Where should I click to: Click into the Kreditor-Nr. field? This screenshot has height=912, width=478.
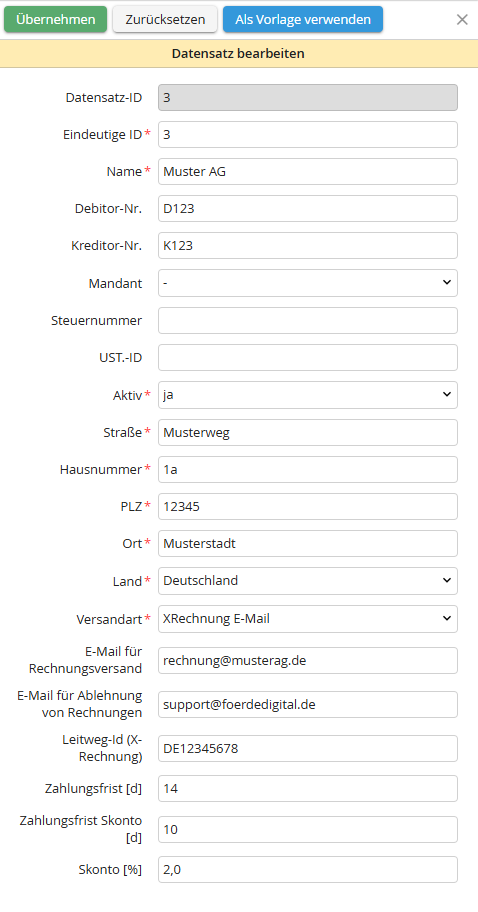[x=308, y=246]
